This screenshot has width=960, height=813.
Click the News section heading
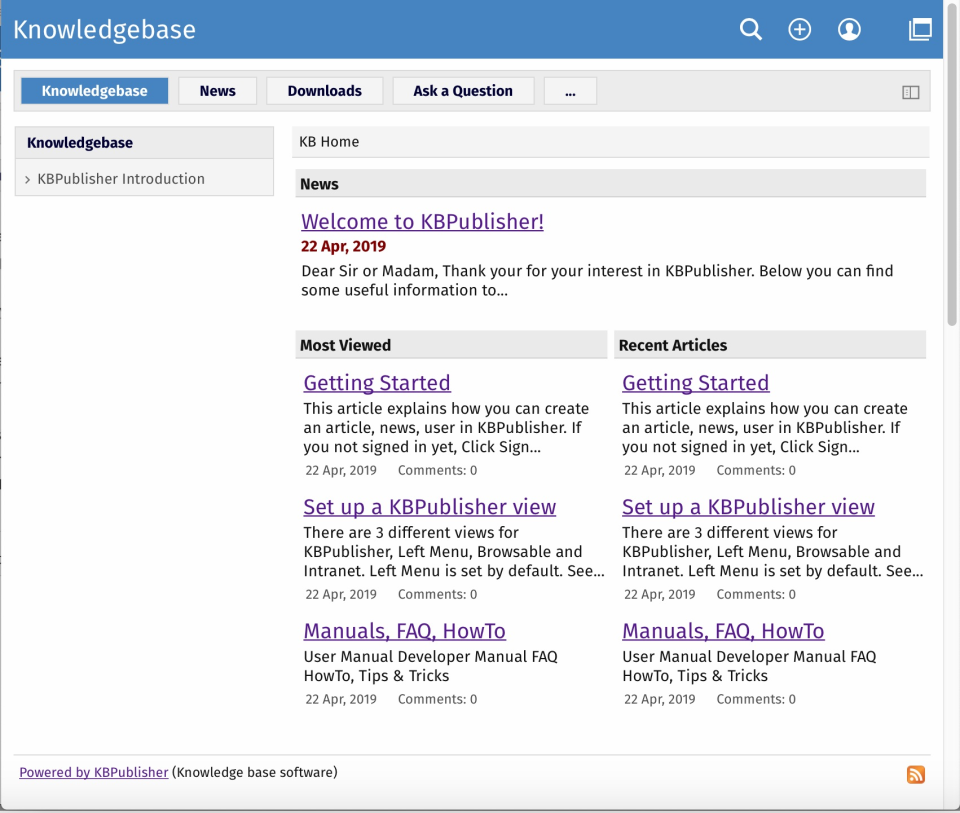(319, 184)
